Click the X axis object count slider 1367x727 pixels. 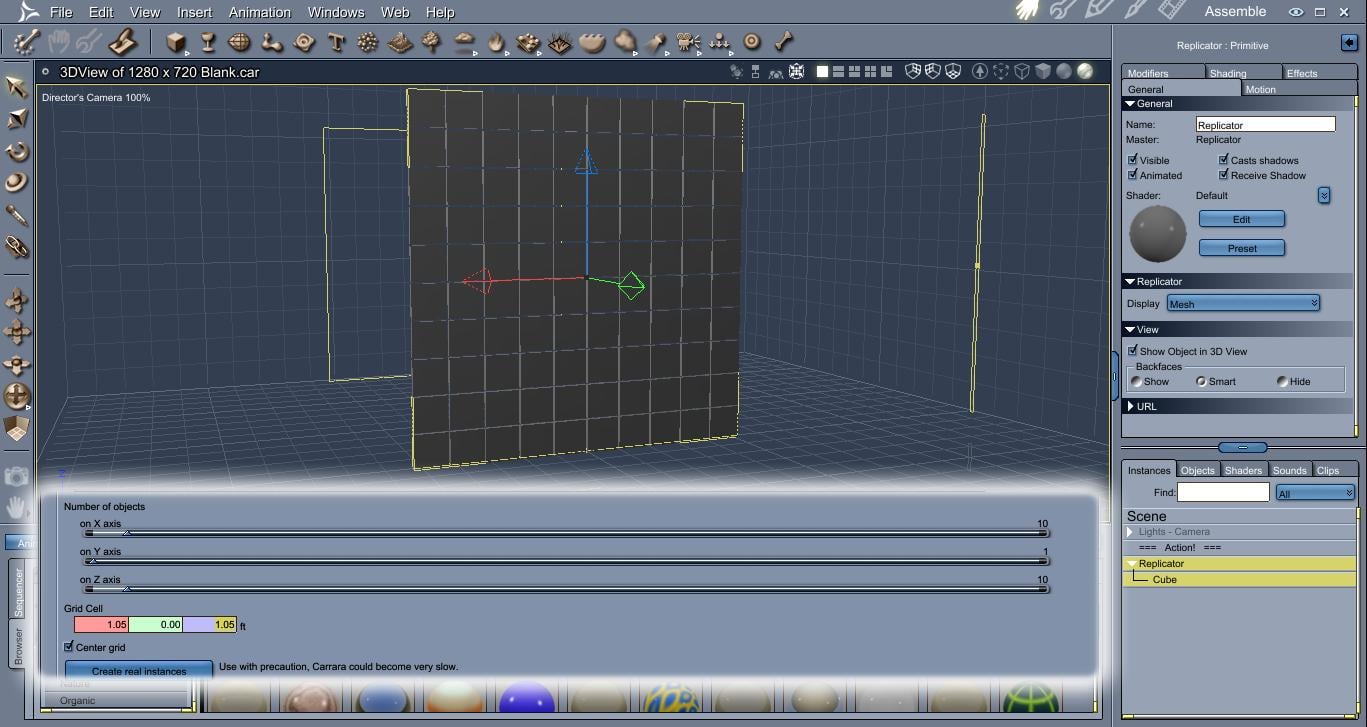coord(566,533)
